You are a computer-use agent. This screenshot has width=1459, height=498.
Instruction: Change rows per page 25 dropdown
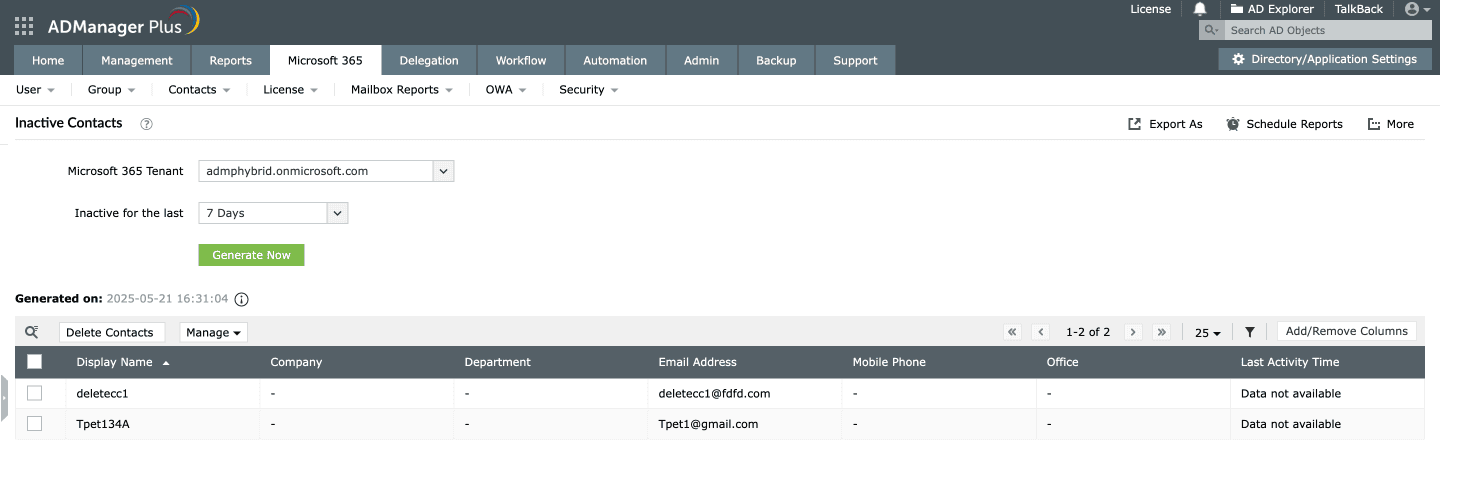[1208, 333]
